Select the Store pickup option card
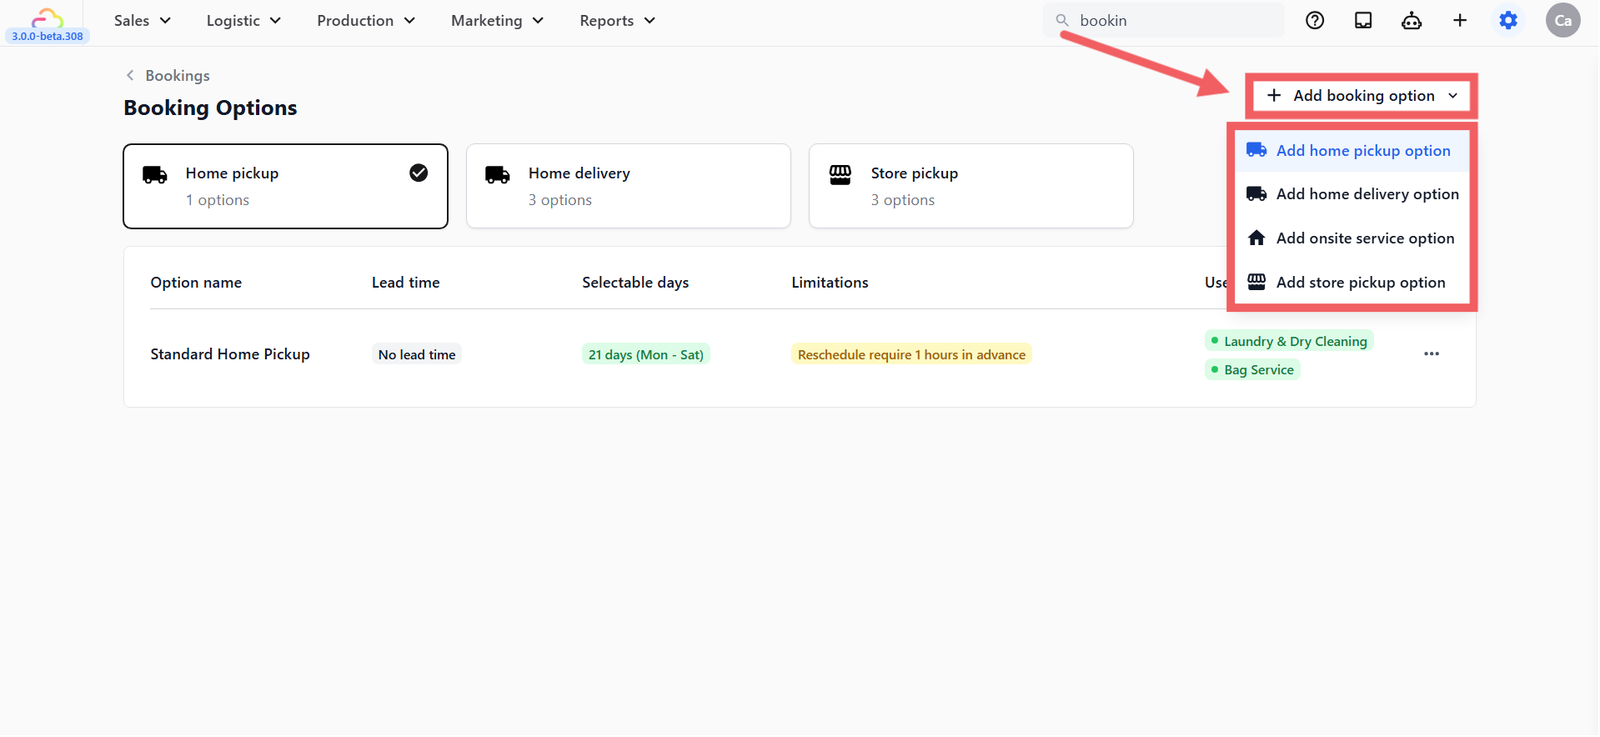The width and height of the screenshot is (1600, 737). point(971,186)
